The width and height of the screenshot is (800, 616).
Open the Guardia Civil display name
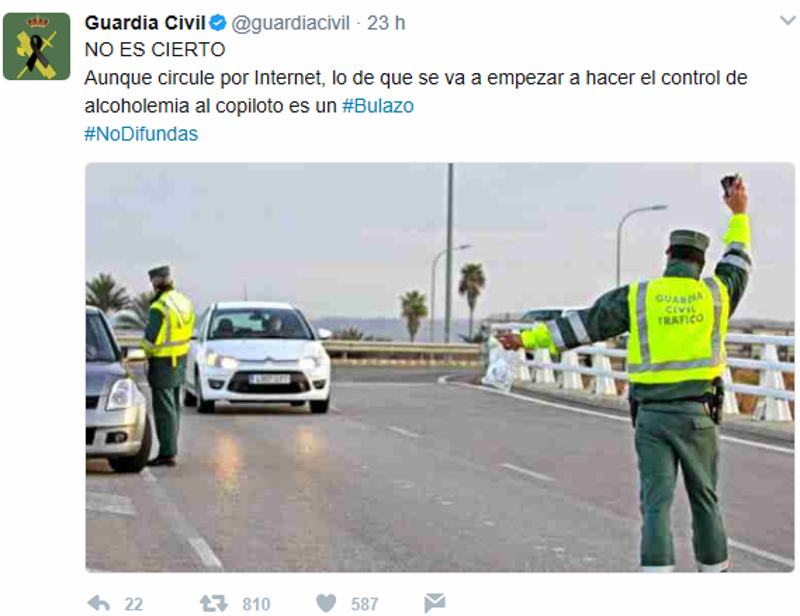coord(145,23)
